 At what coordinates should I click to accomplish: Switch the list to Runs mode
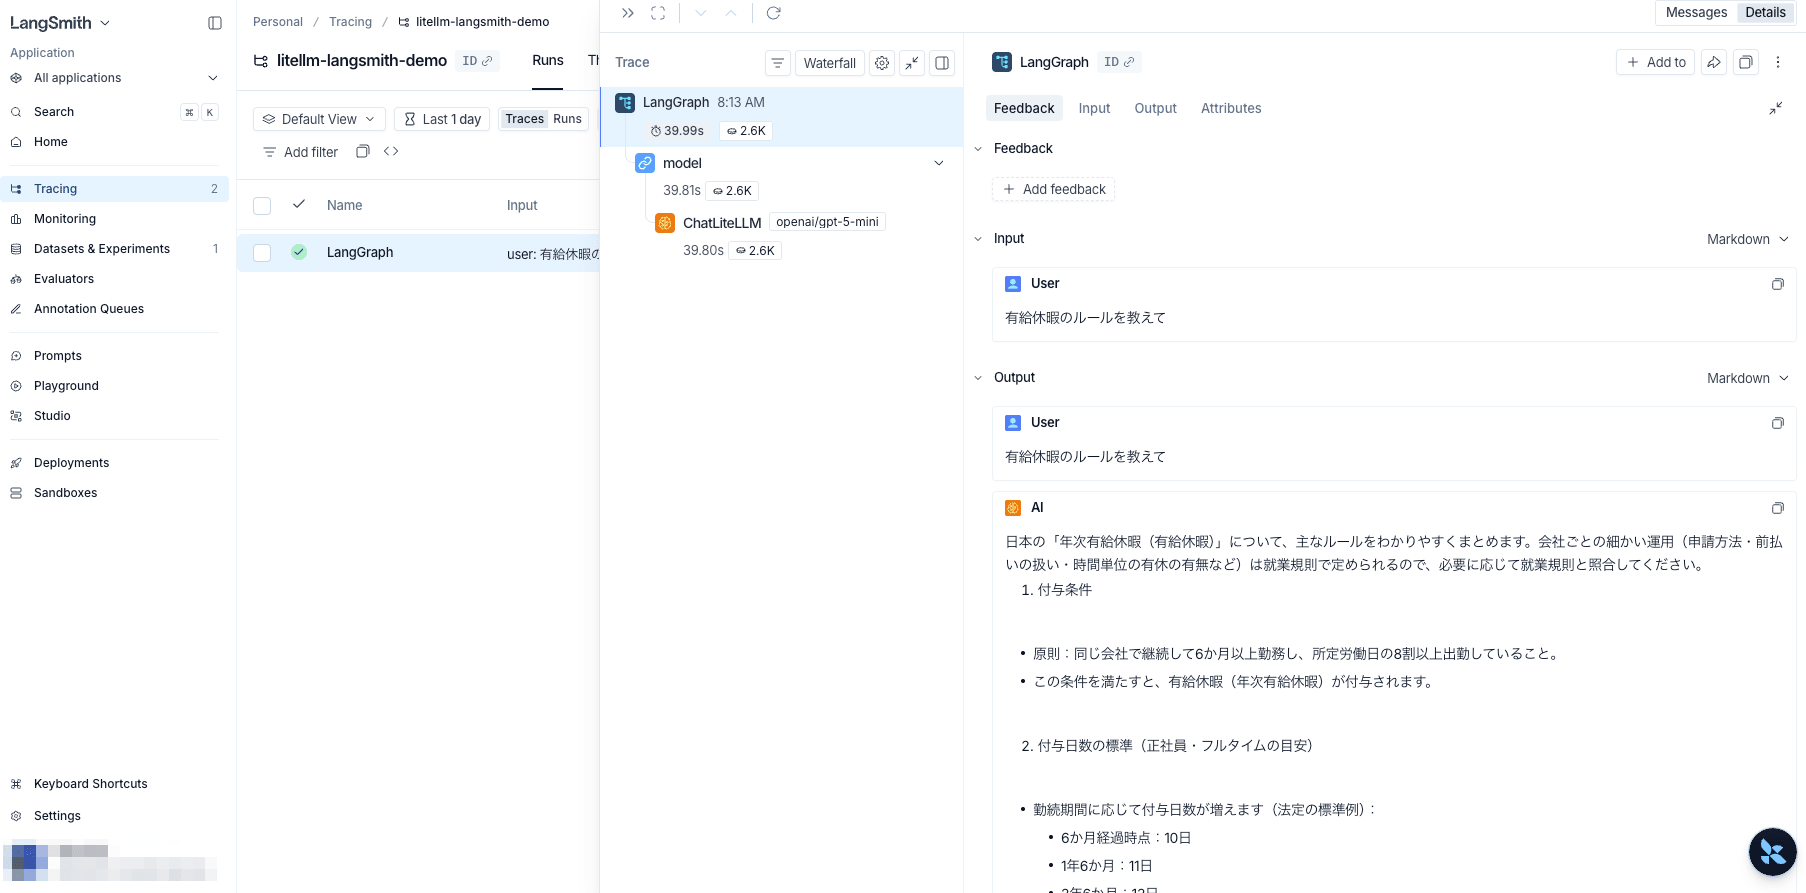(x=567, y=119)
